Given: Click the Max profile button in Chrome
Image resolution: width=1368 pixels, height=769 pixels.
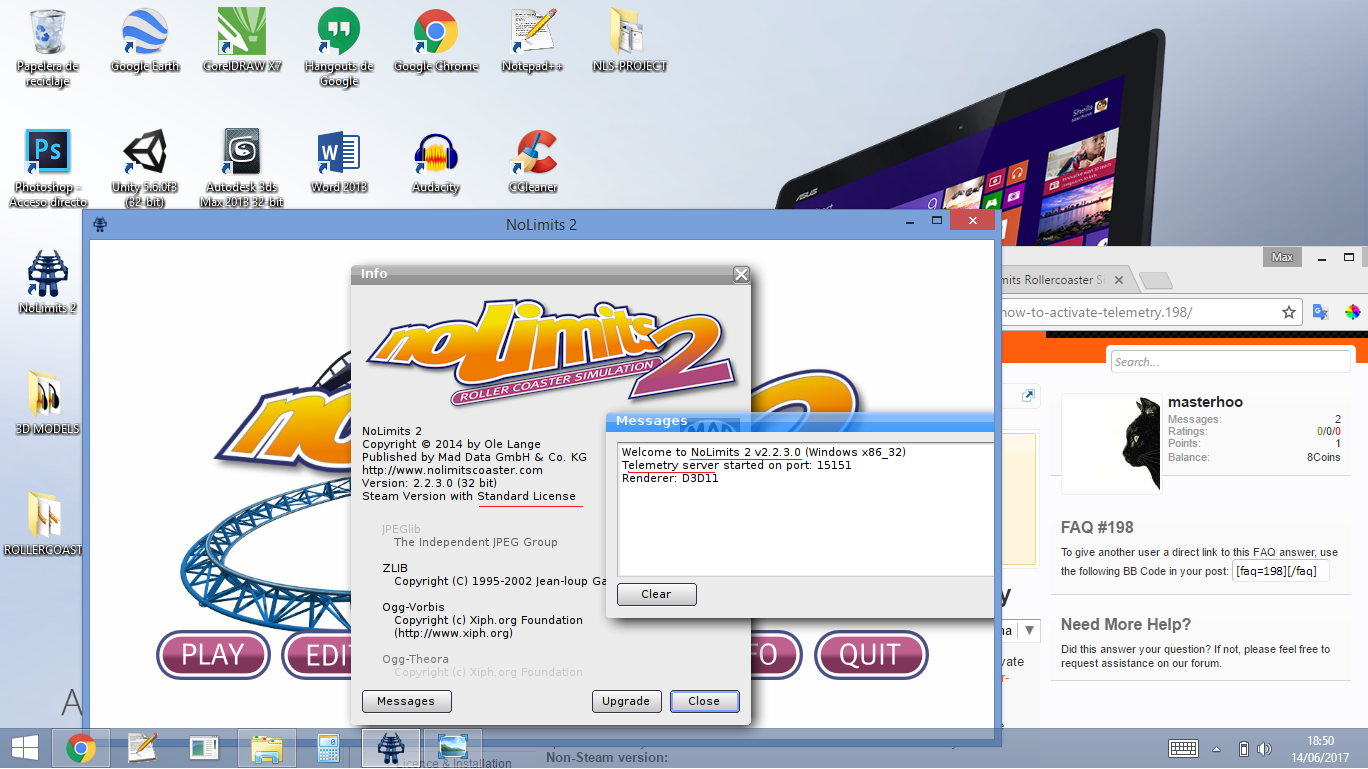Looking at the screenshot, I should point(1282,257).
